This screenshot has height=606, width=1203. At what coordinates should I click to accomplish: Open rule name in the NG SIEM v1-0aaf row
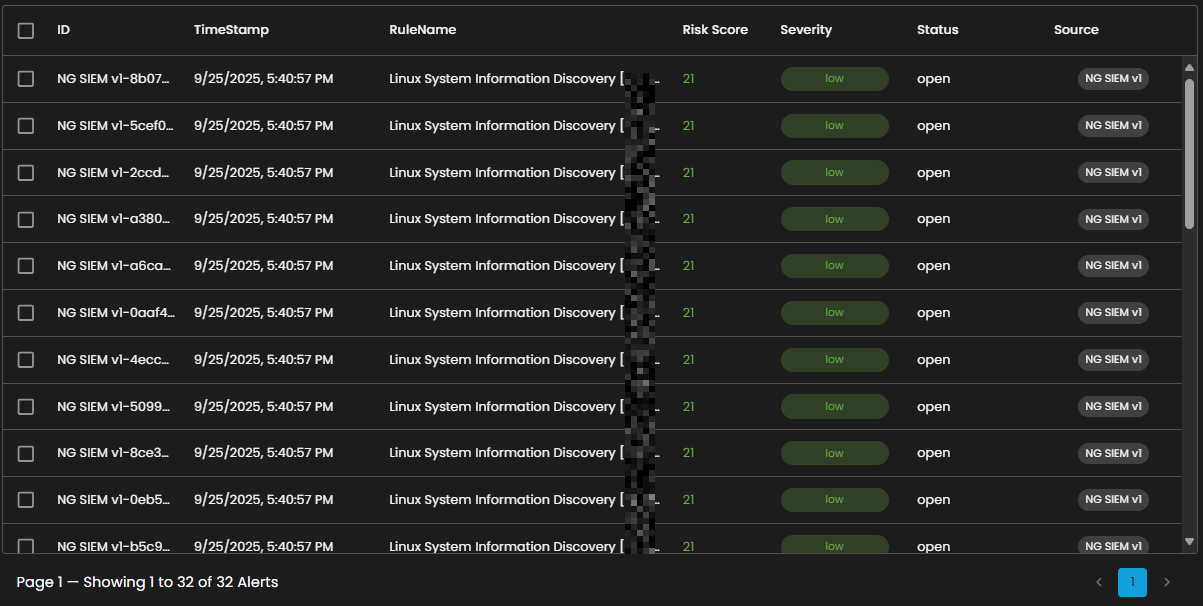[503, 313]
